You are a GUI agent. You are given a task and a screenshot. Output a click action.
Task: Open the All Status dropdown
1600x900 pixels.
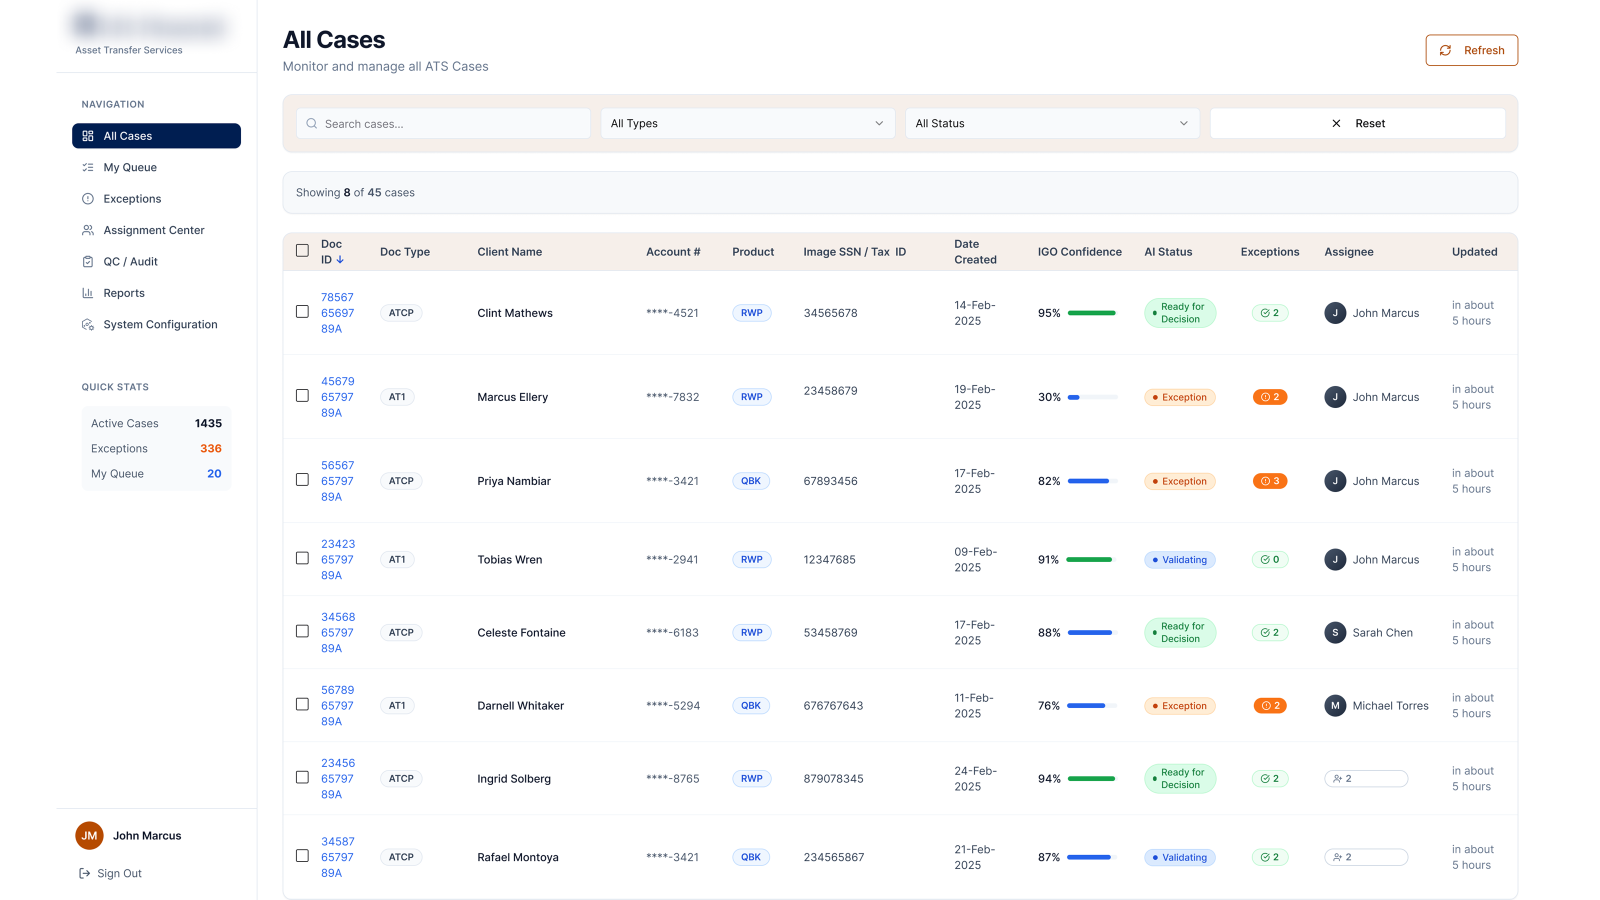point(1052,124)
